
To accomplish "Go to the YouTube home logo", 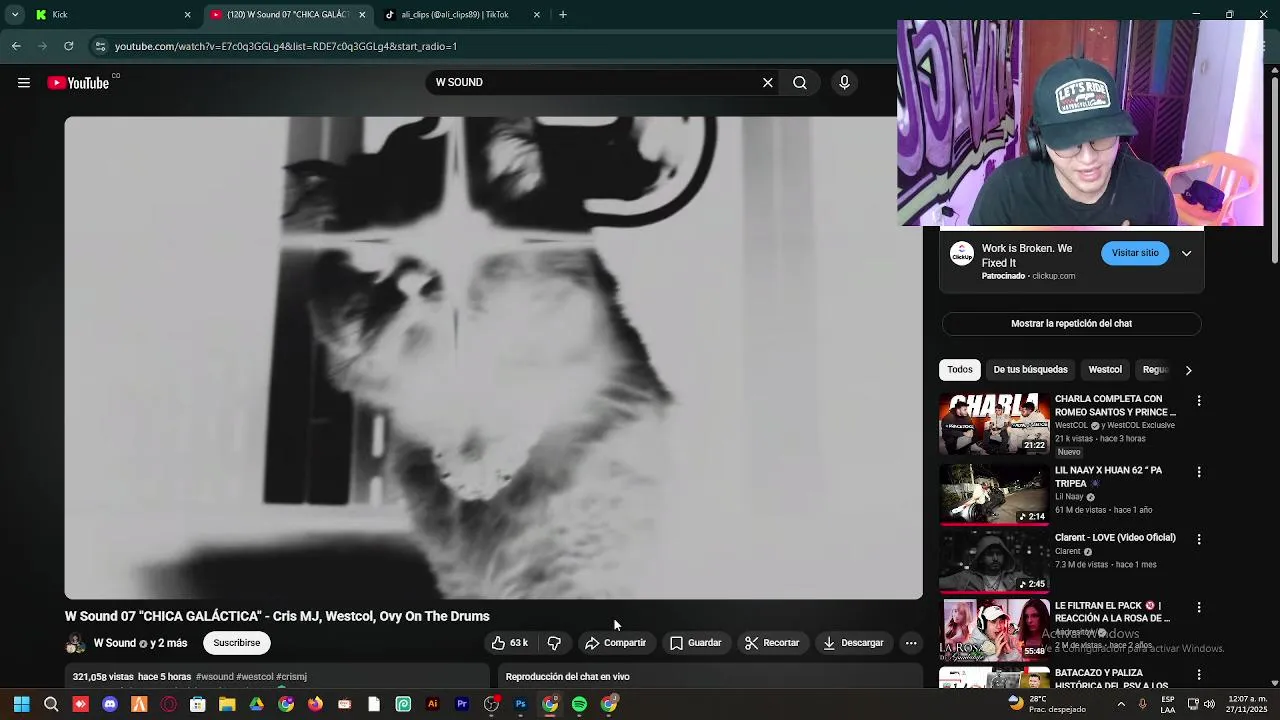I will click(x=79, y=83).
